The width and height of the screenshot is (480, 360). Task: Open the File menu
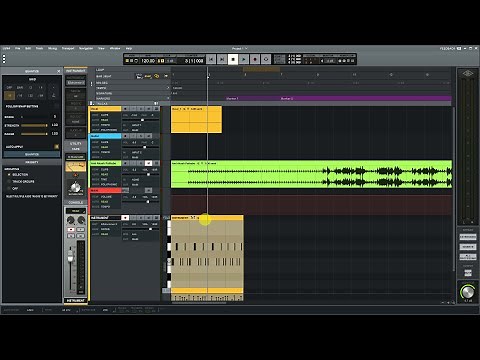(18, 48)
